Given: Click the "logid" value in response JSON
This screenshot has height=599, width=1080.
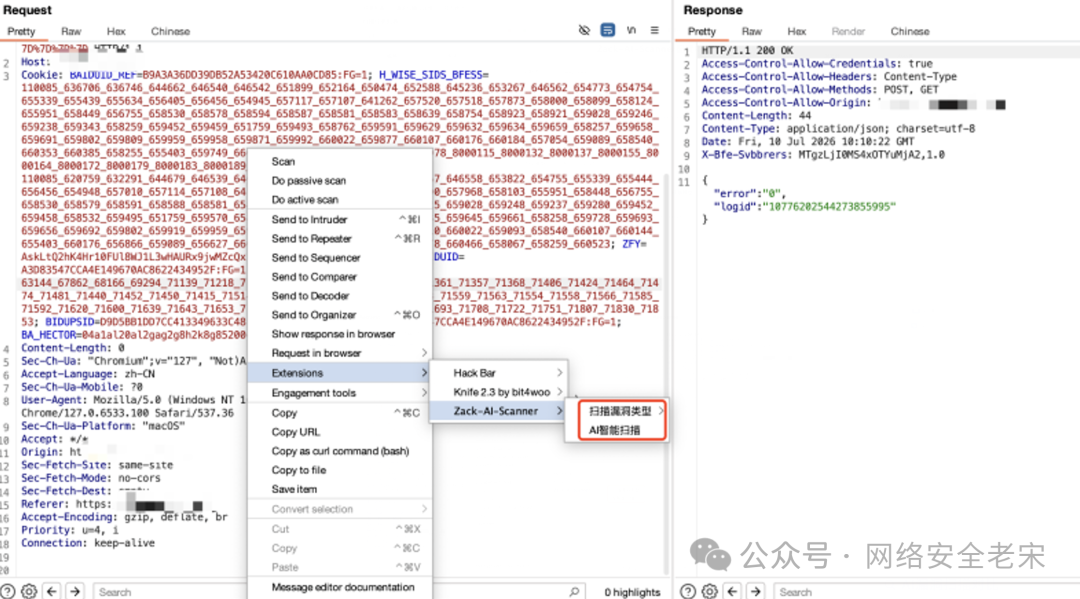Looking at the screenshot, I should [x=832, y=207].
